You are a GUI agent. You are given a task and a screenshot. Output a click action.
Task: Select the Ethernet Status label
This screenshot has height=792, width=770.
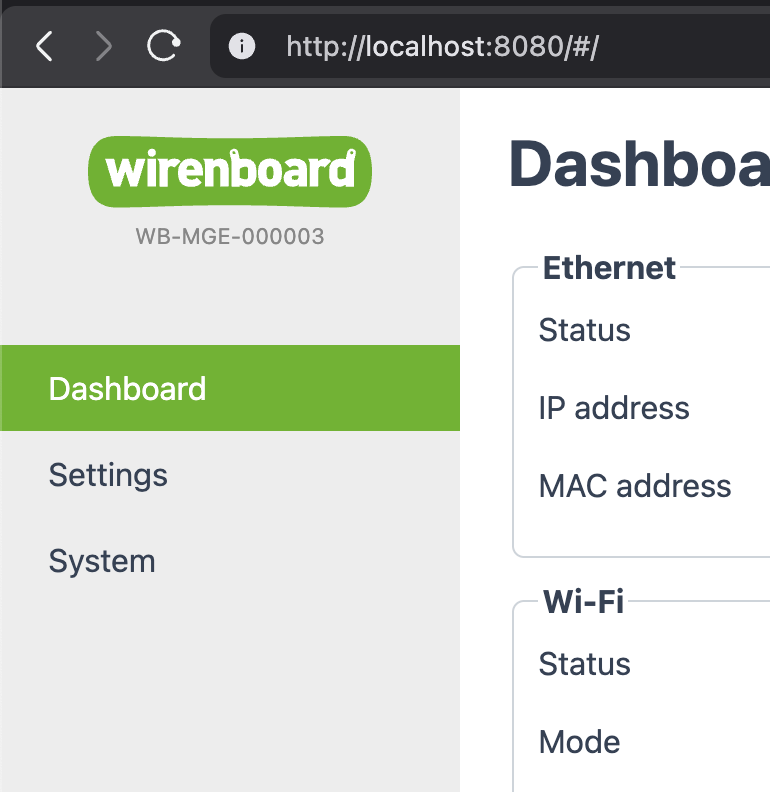[x=585, y=330]
